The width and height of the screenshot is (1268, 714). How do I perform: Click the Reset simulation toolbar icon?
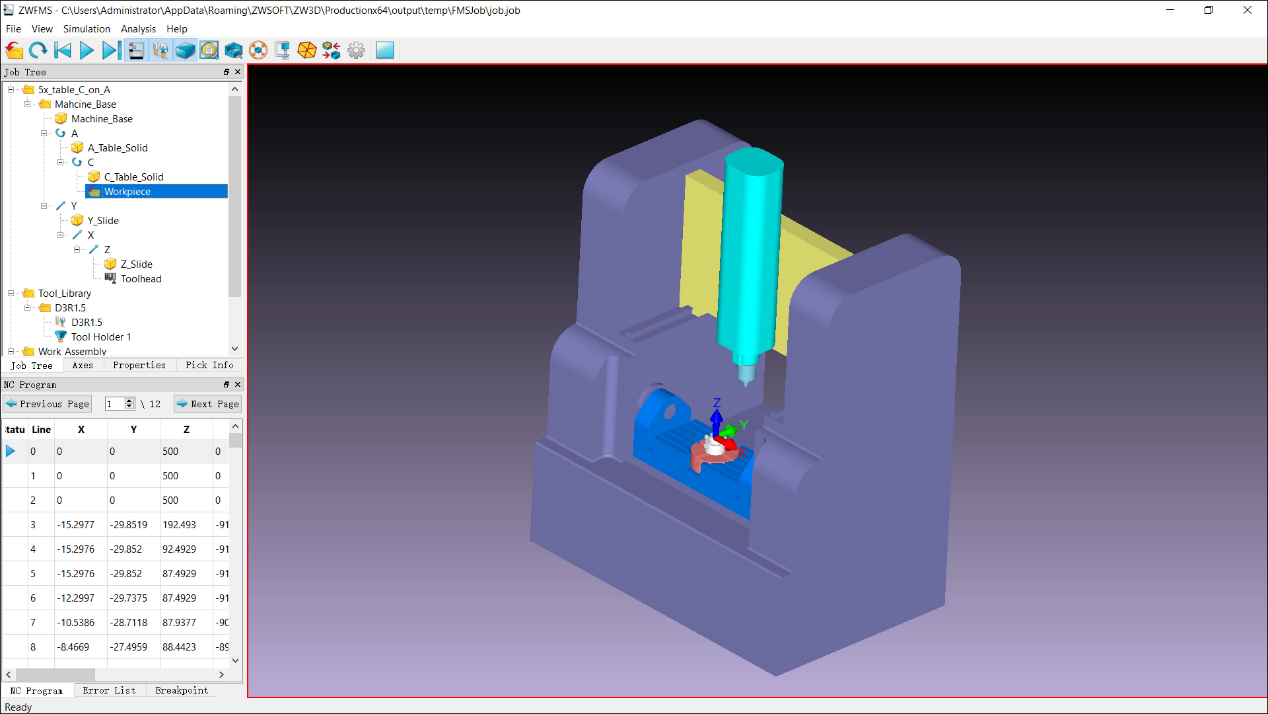[39, 50]
